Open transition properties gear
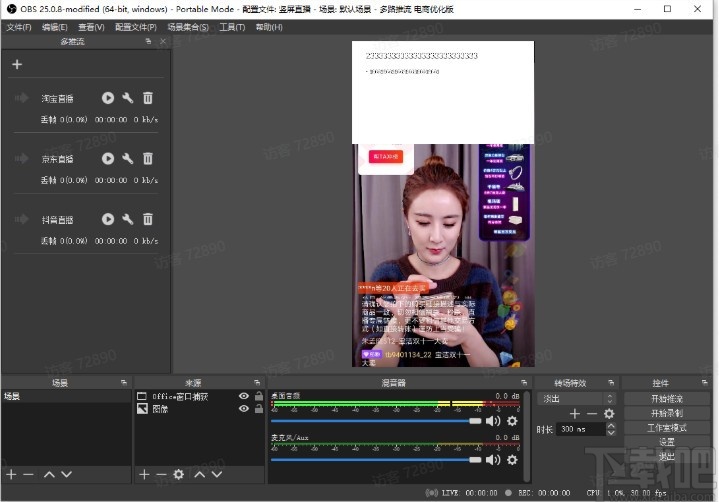The image size is (719, 502). tap(609, 414)
